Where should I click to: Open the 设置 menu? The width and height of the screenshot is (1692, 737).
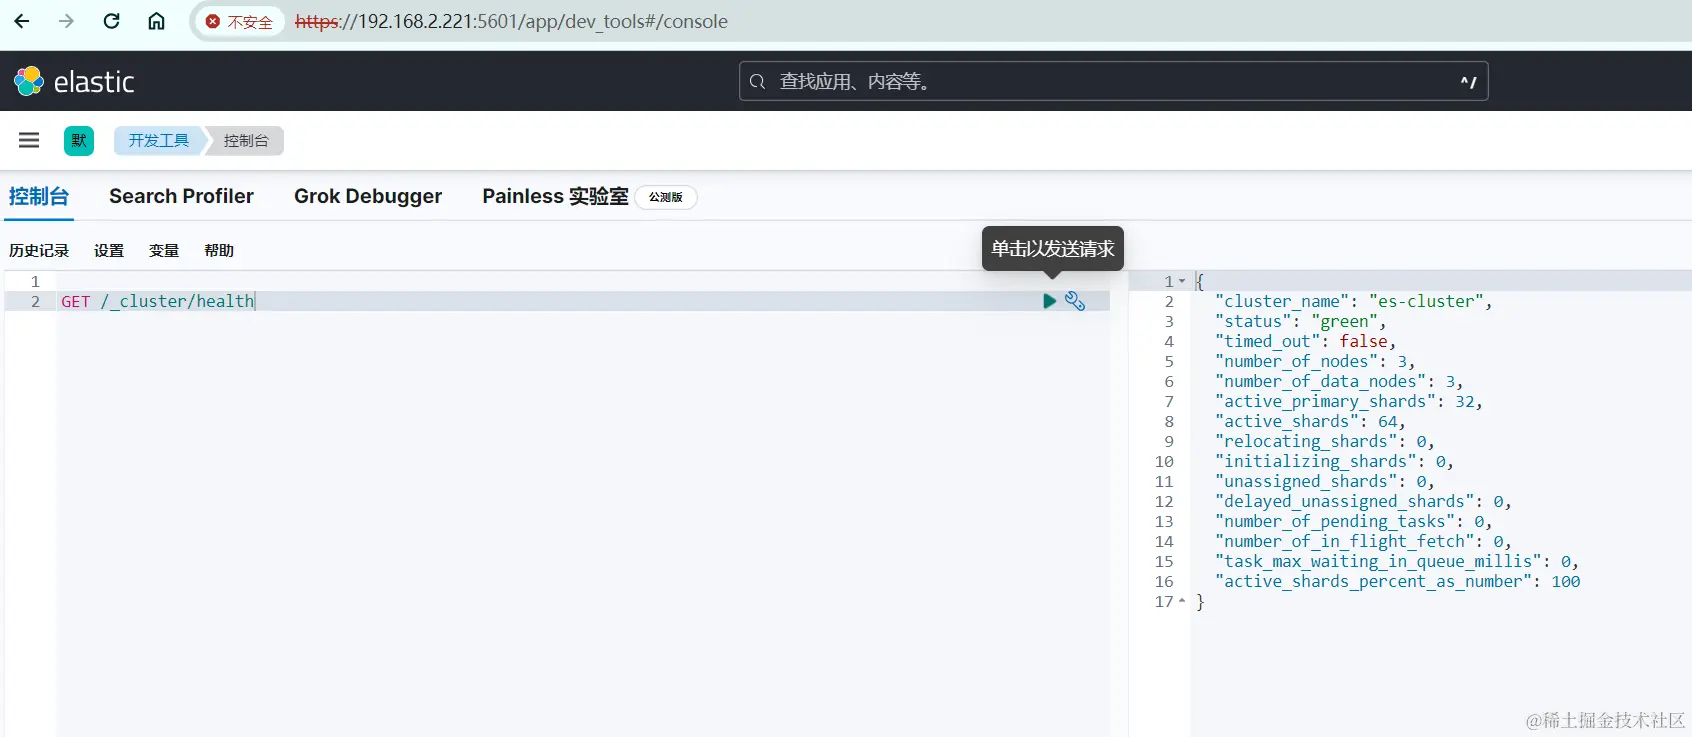coord(109,250)
